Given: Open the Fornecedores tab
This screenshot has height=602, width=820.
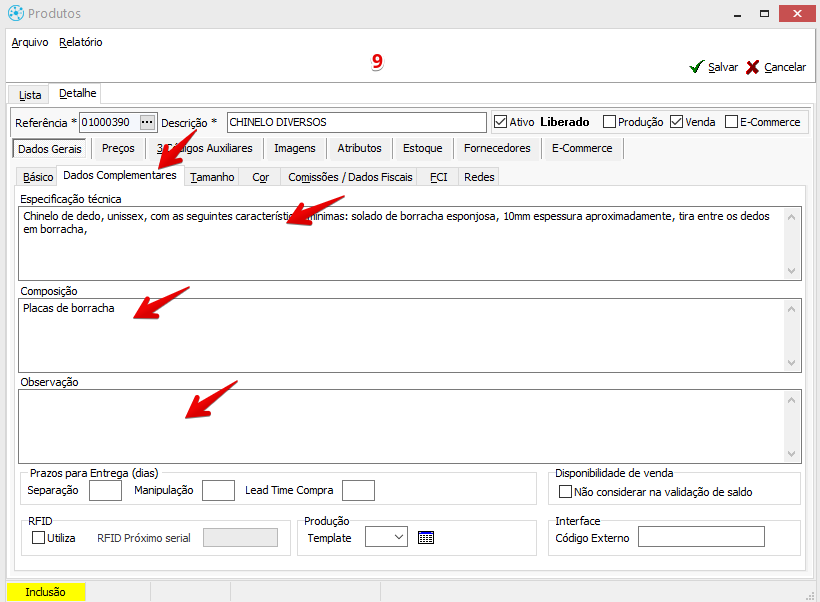Looking at the screenshot, I should (497, 148).
